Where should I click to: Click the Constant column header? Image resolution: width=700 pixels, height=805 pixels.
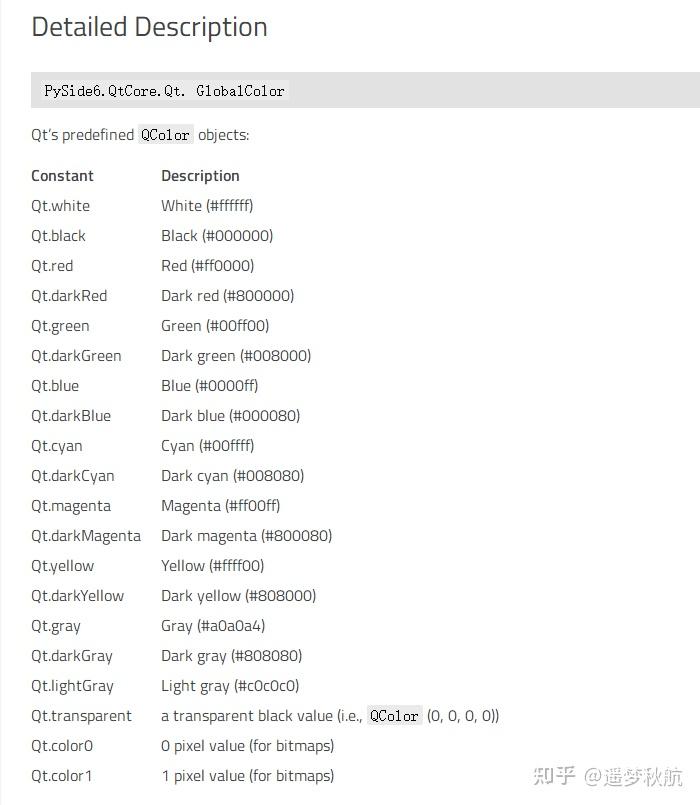point(62,176)
